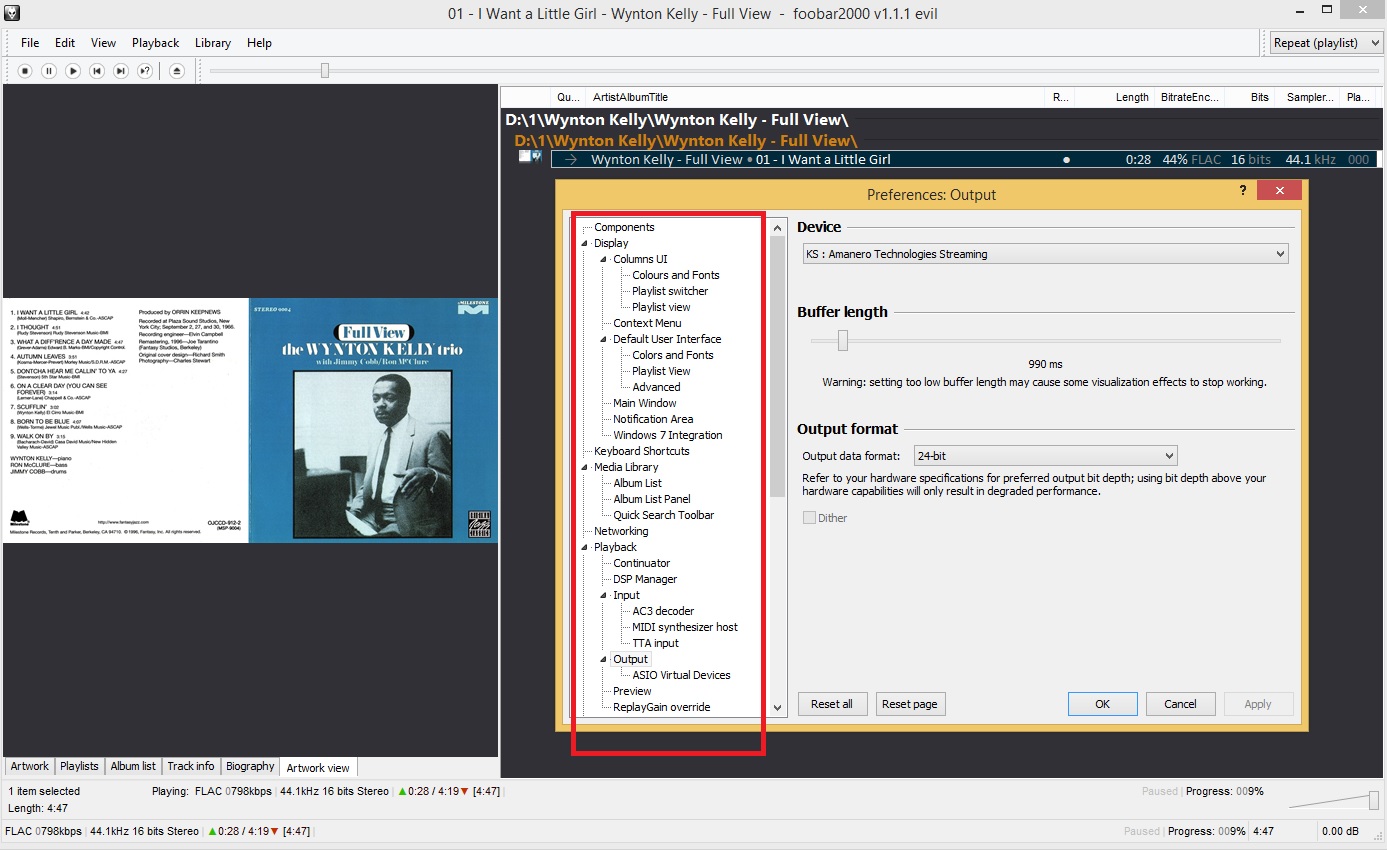Open the Library menu

[213, 43]
